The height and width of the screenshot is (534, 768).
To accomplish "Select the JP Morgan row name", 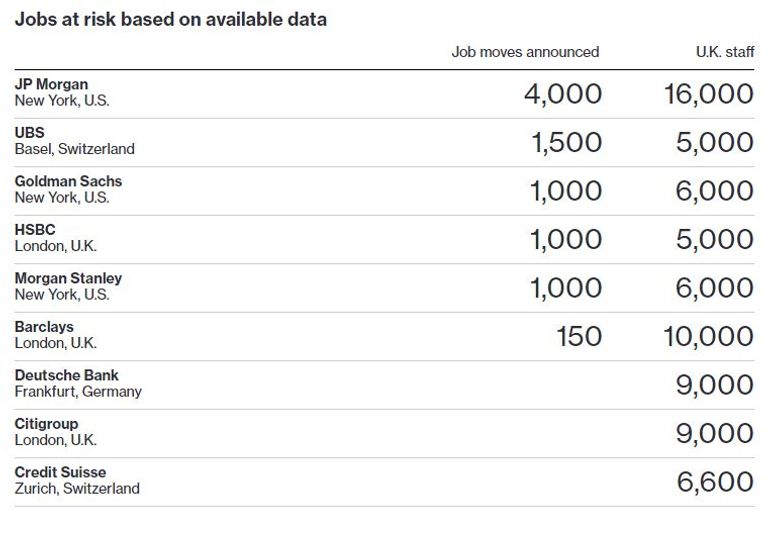I will 51,84.
